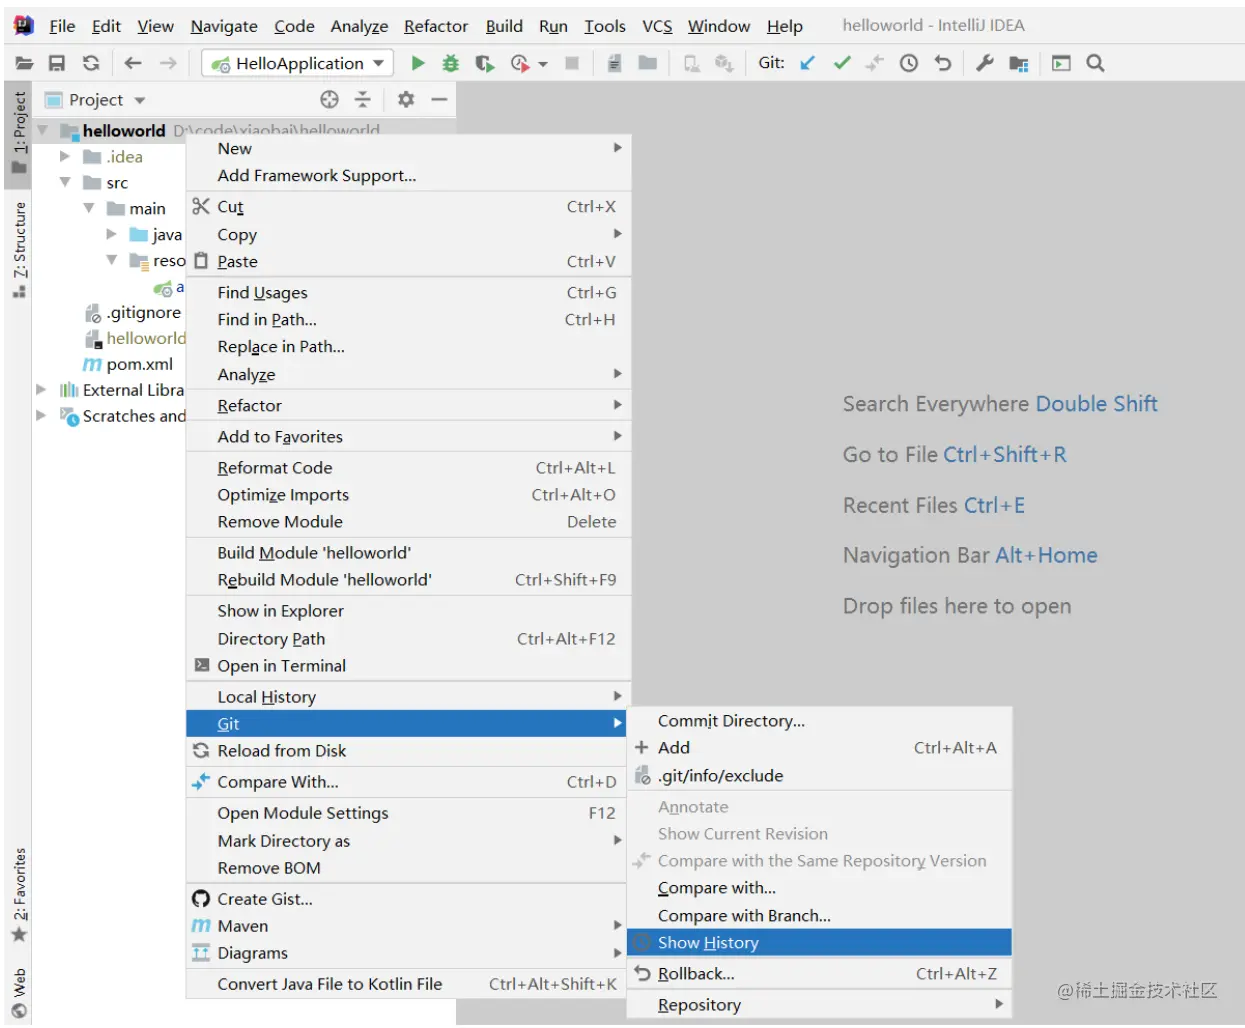Click .git/info/exclude menu entry

pyautogui.click(x=819, y=775)
